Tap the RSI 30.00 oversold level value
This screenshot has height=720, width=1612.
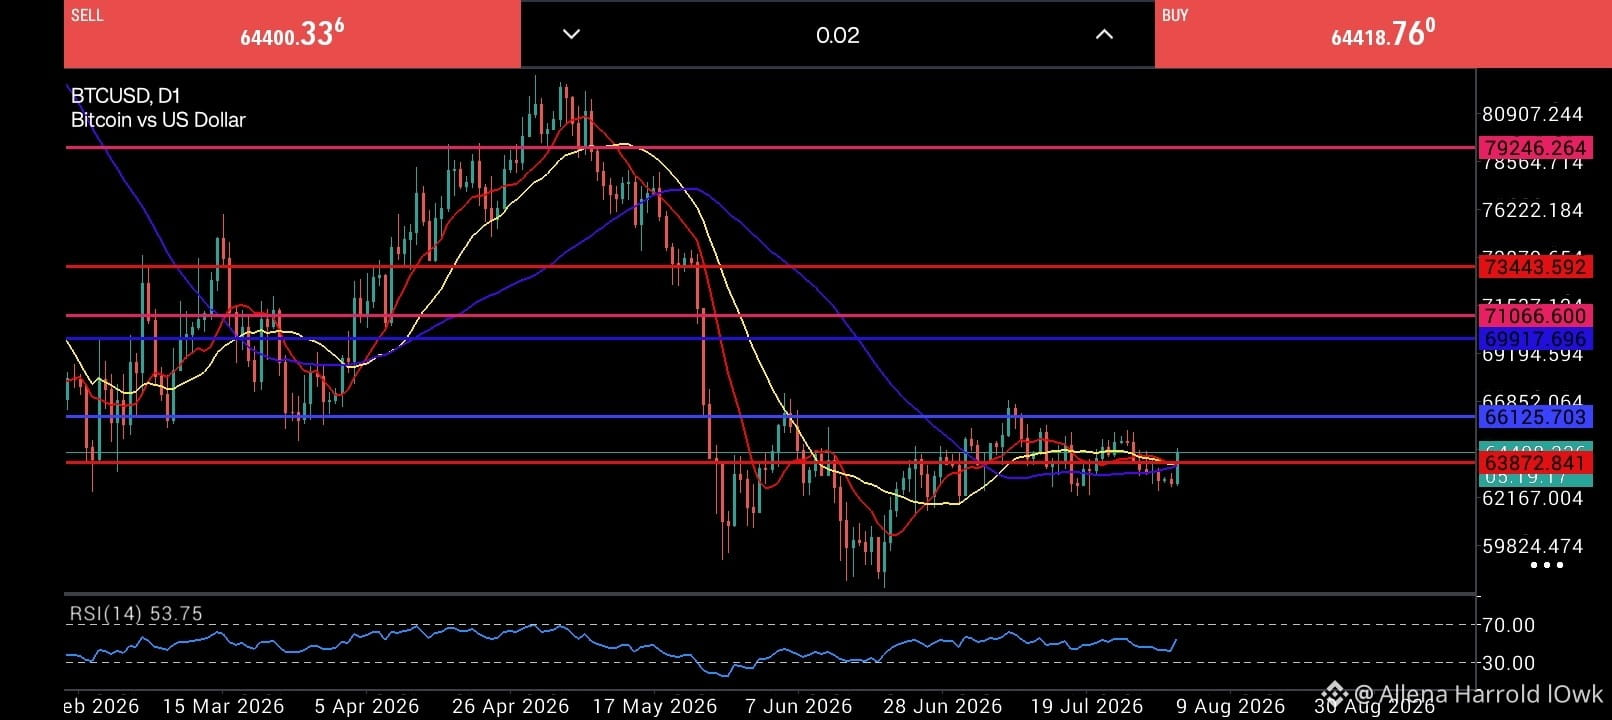1508,663
